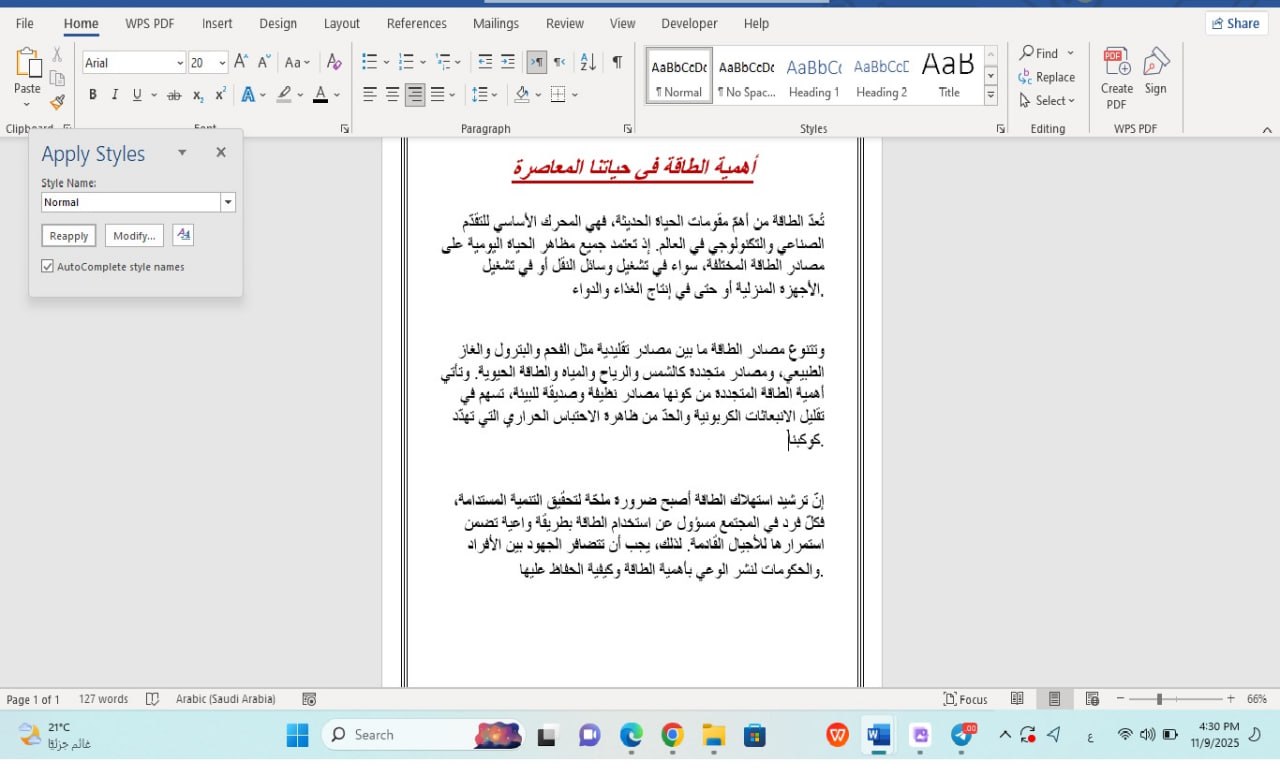Shrink font size icon
Viewport: 1280px width, 776px height.
point(264,62)
